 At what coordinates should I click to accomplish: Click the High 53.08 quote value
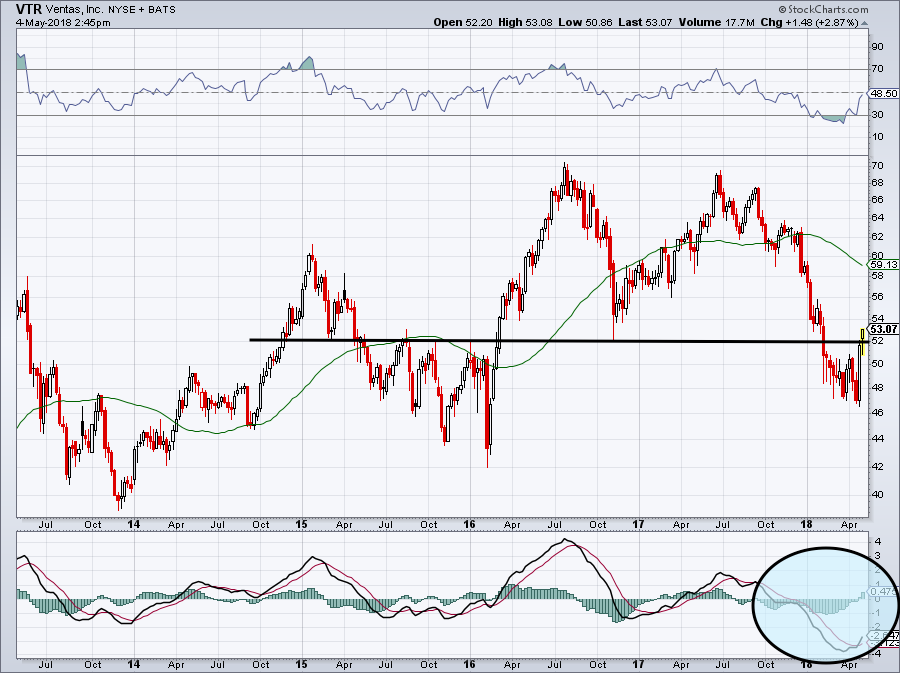(525, 22)
